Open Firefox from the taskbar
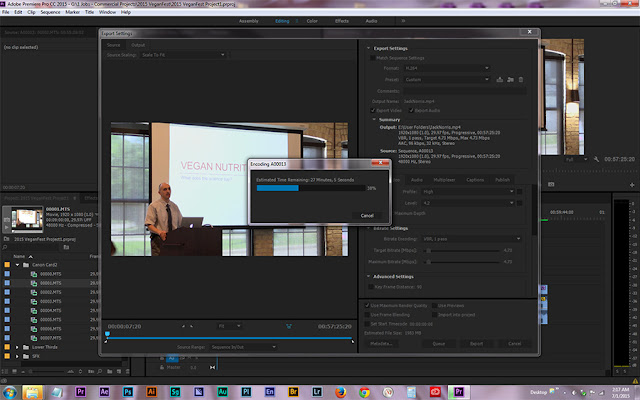 pyautogui.click(x=341, y=392)
